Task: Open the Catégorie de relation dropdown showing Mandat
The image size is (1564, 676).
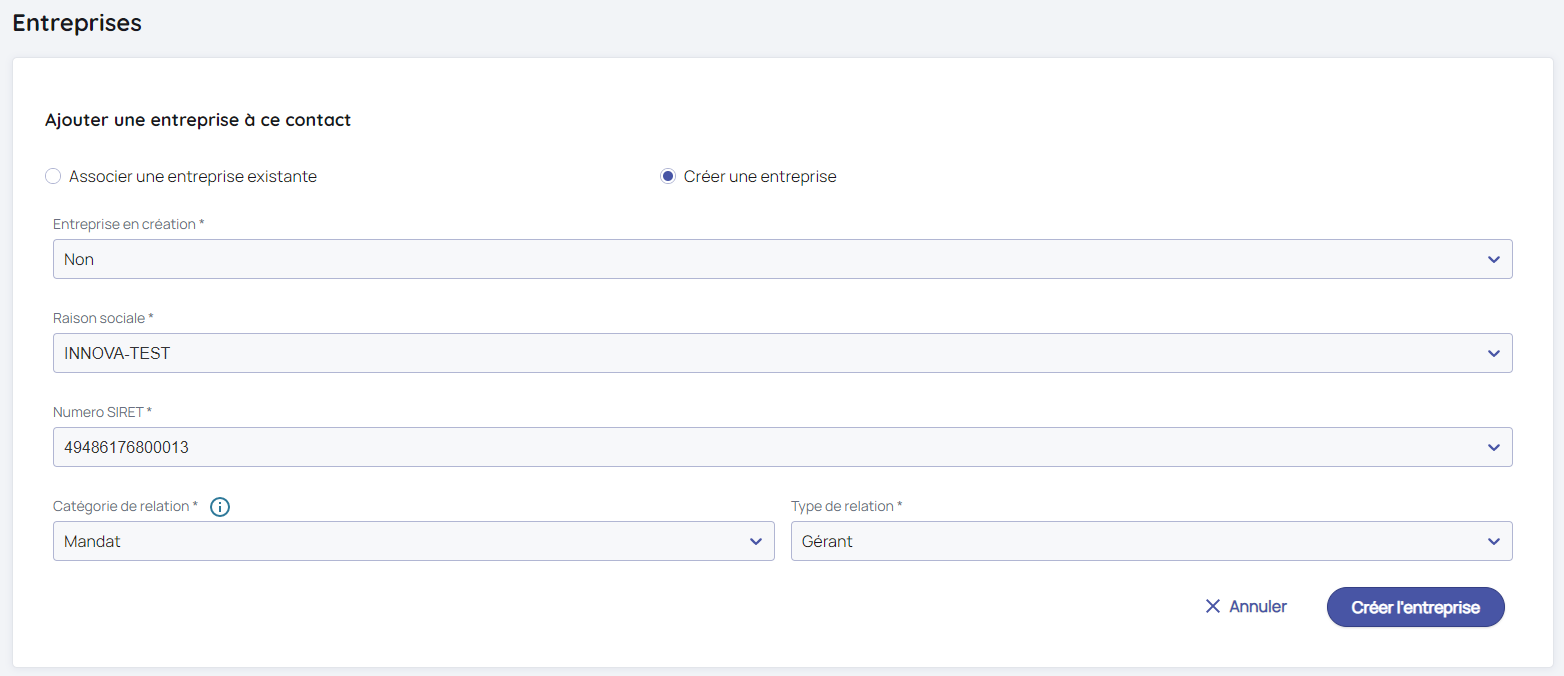Action: [x=400, y=542]
